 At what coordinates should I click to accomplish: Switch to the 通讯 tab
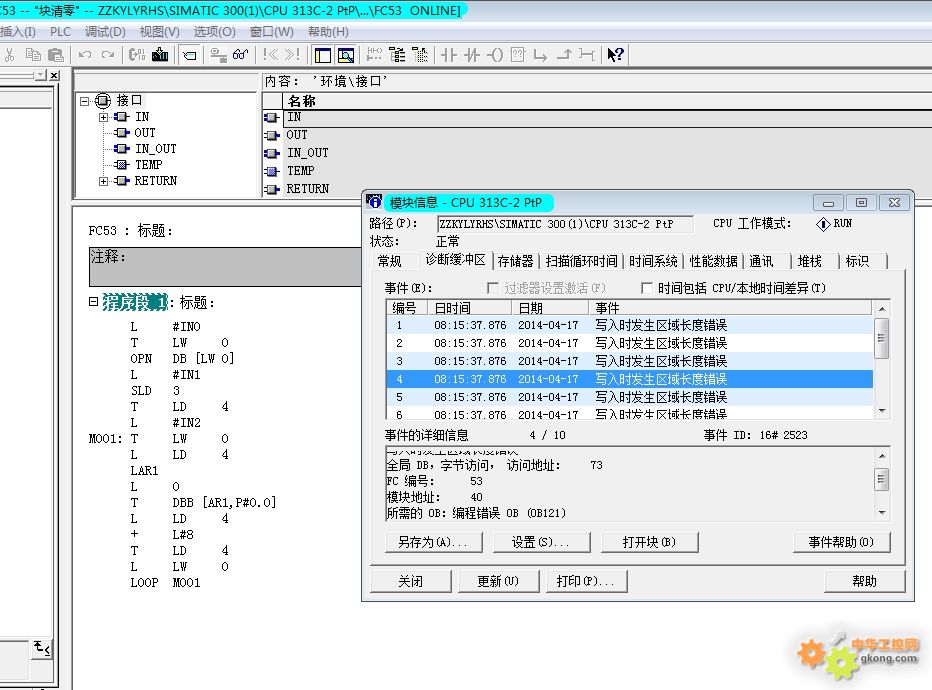coord(761,261)
